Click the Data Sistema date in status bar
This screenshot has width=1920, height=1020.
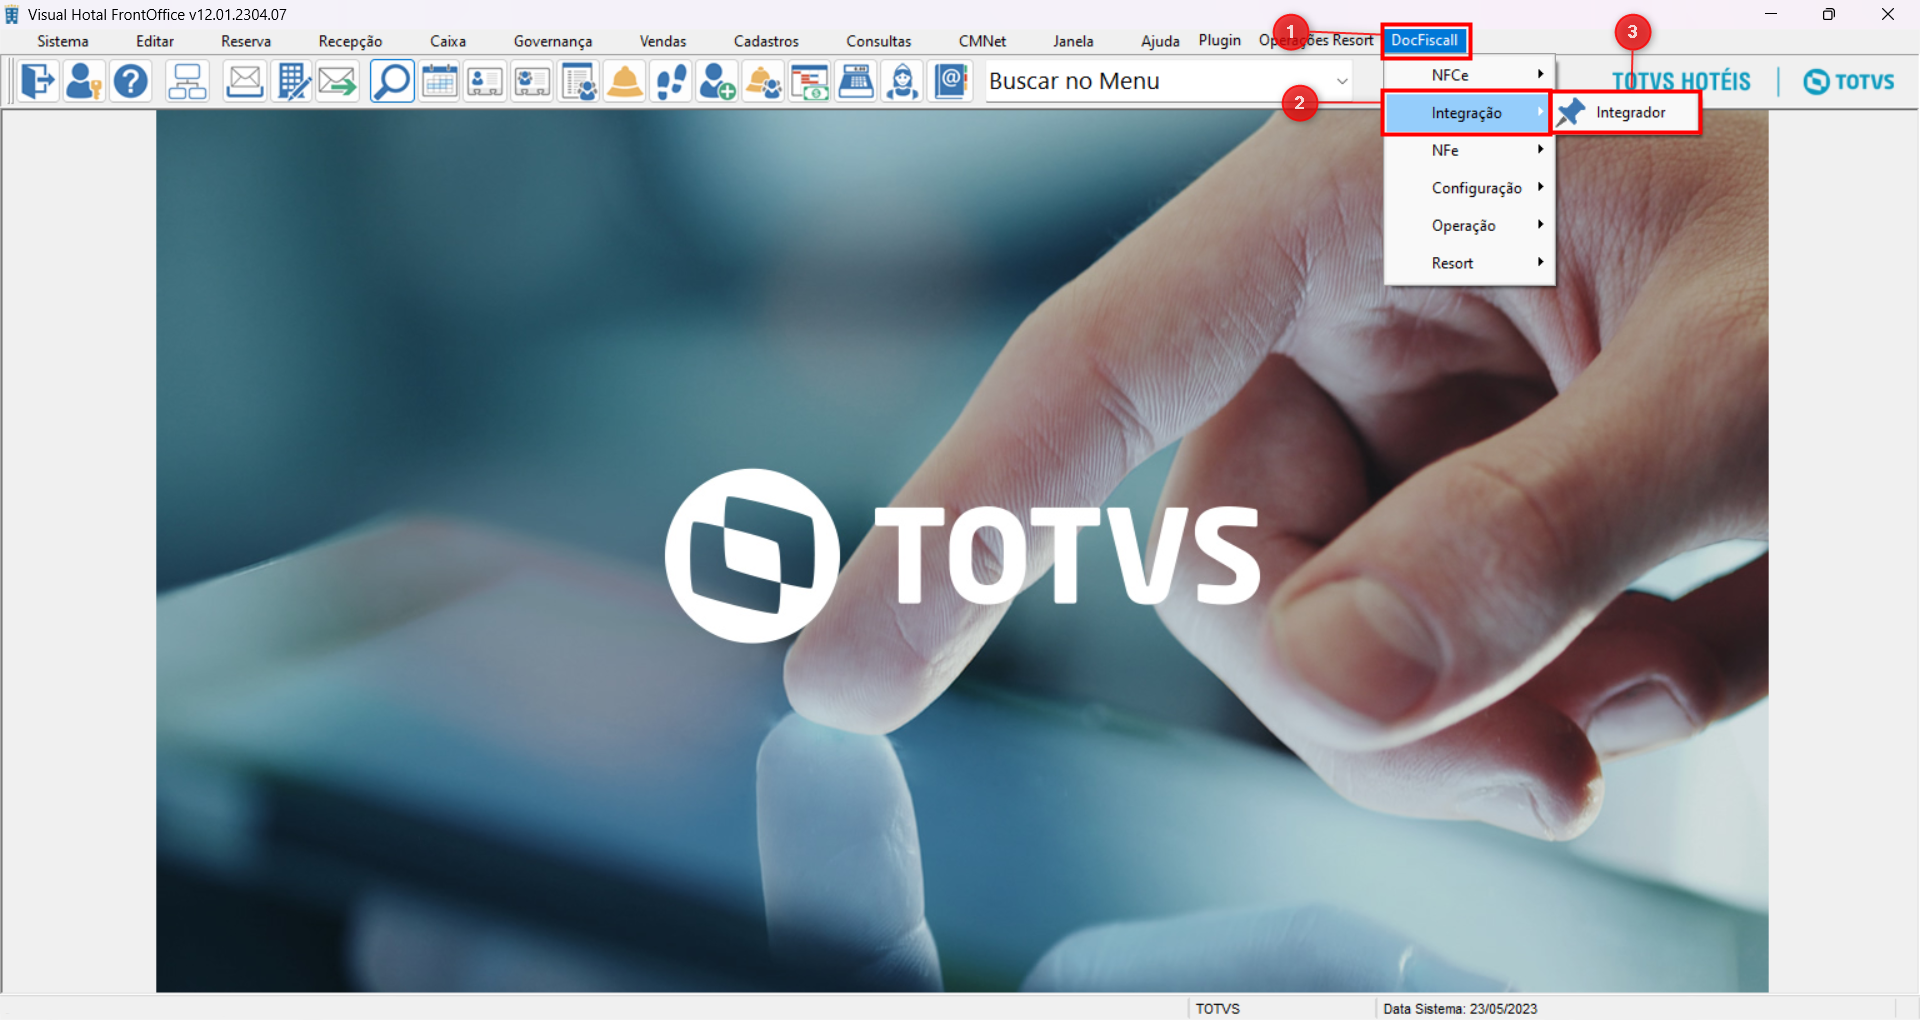tap(1460, 1008)
